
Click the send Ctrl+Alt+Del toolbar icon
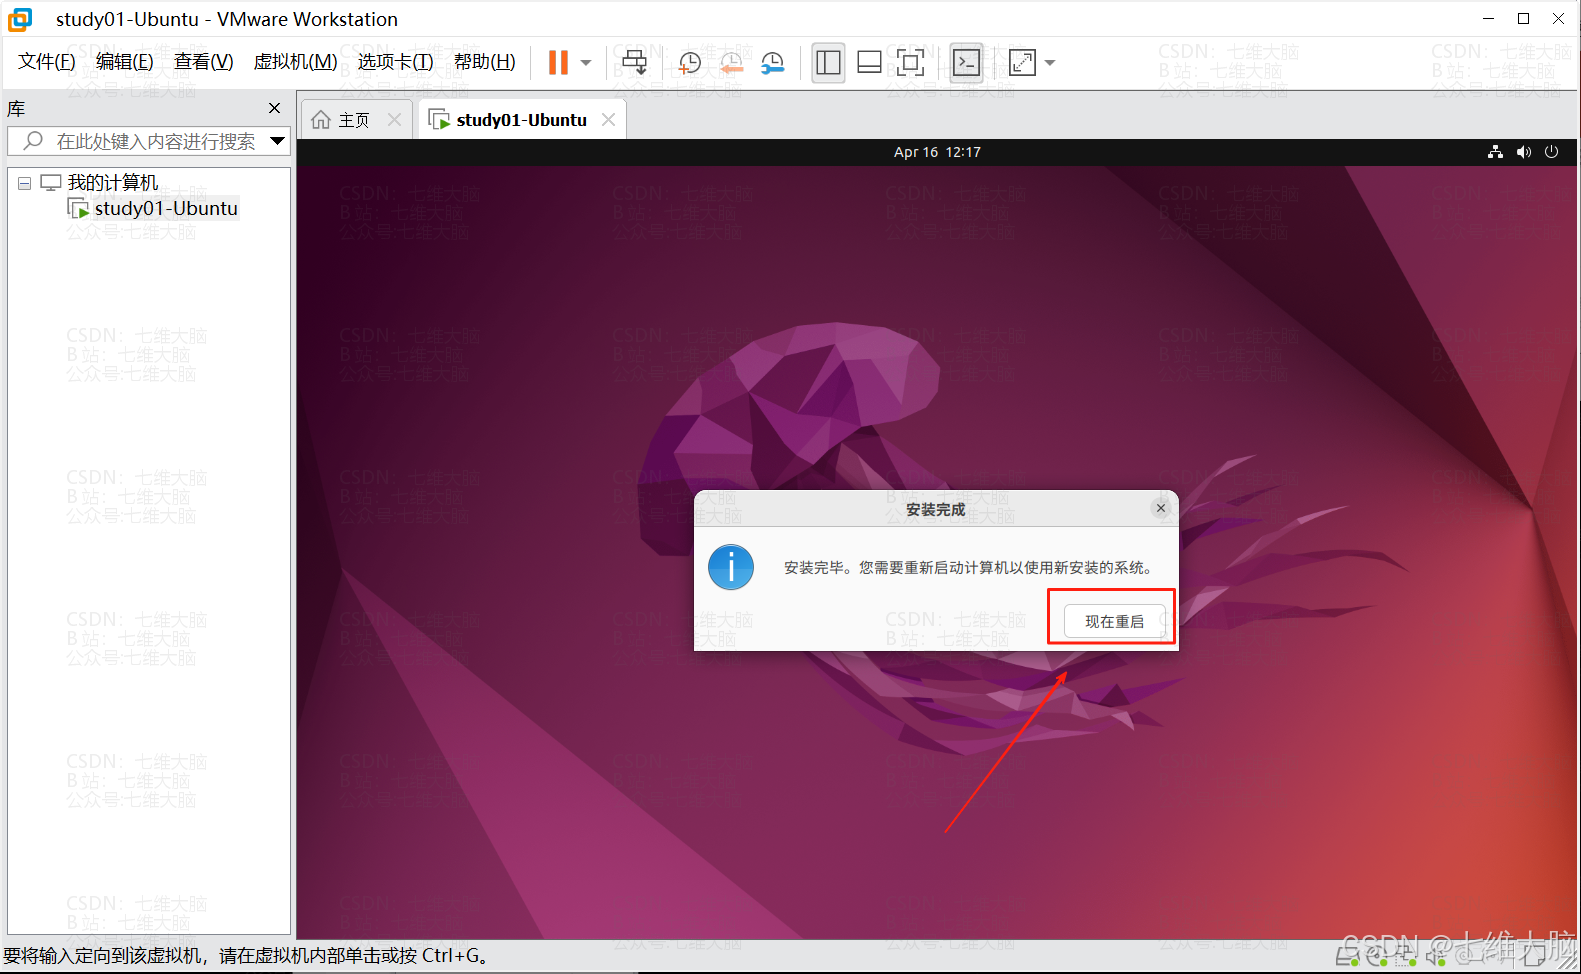pos(635,62)
